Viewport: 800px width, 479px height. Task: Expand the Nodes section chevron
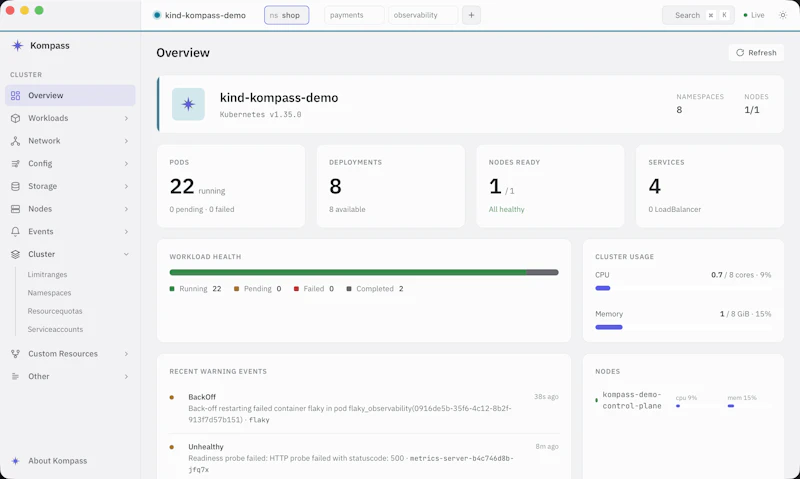(x=126, y=209)
